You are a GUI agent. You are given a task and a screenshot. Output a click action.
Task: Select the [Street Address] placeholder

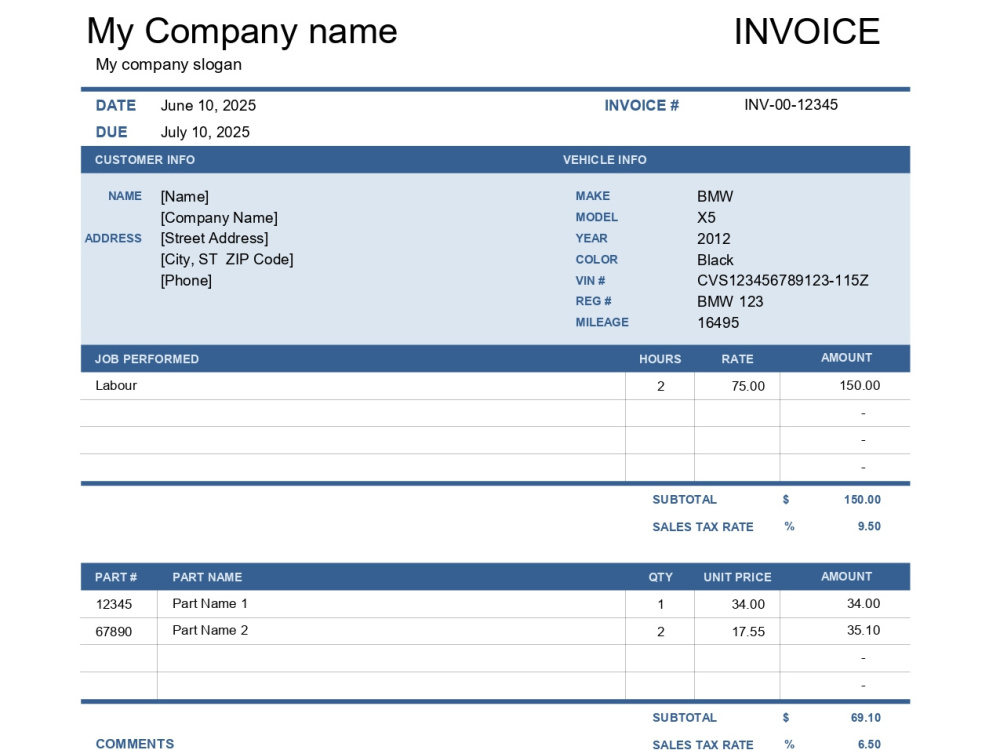coord(214,238)
